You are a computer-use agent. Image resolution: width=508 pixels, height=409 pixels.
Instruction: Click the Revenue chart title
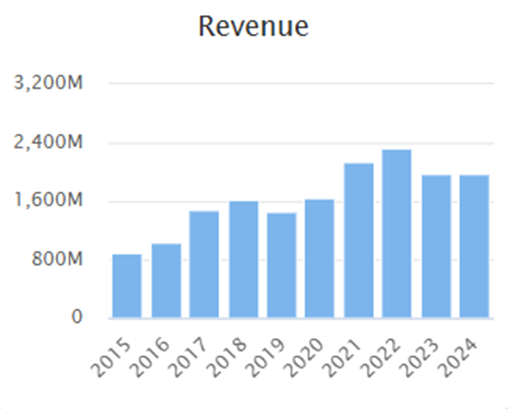pyautogui.click(x=253, y=26)
